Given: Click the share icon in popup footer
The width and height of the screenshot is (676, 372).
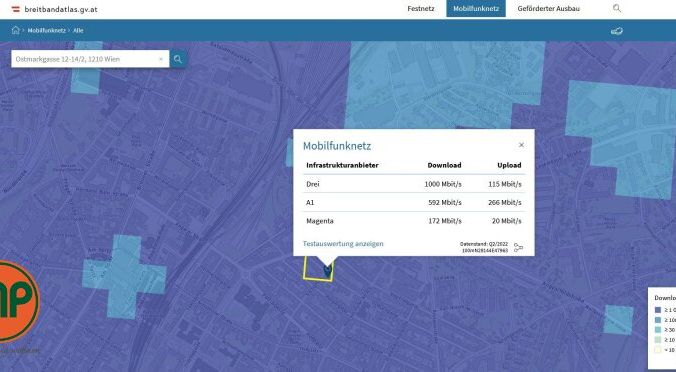Looking at the screenshot, I should pos(518,247).
